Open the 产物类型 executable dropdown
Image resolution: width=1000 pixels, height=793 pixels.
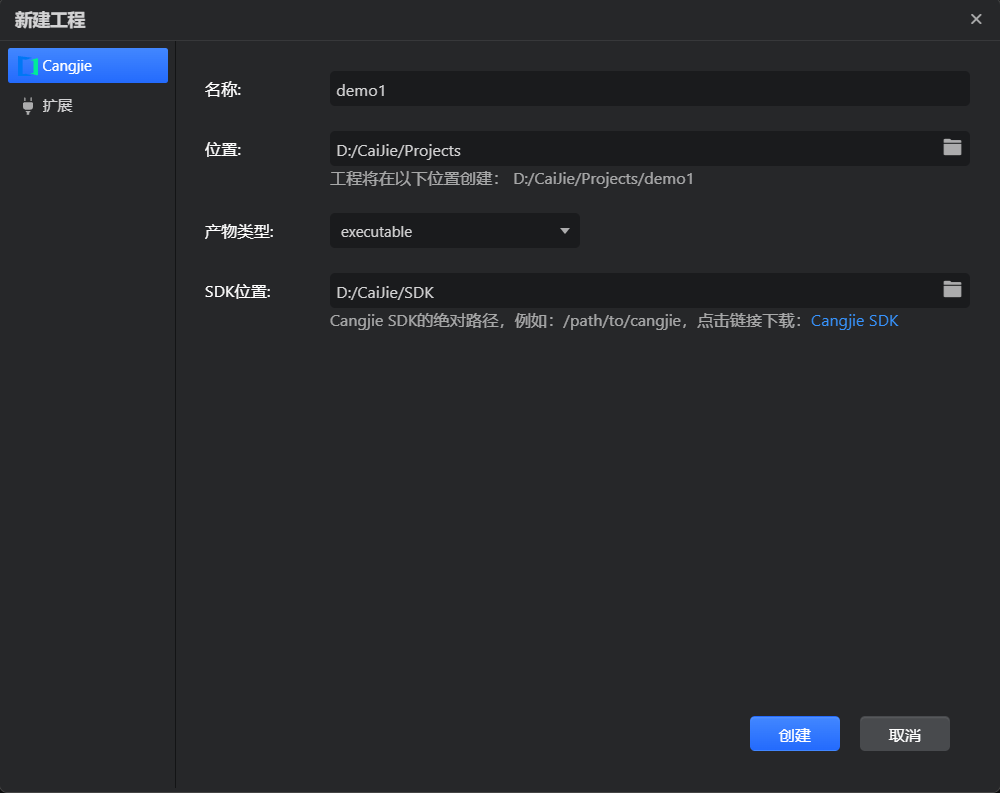[454, 231]
